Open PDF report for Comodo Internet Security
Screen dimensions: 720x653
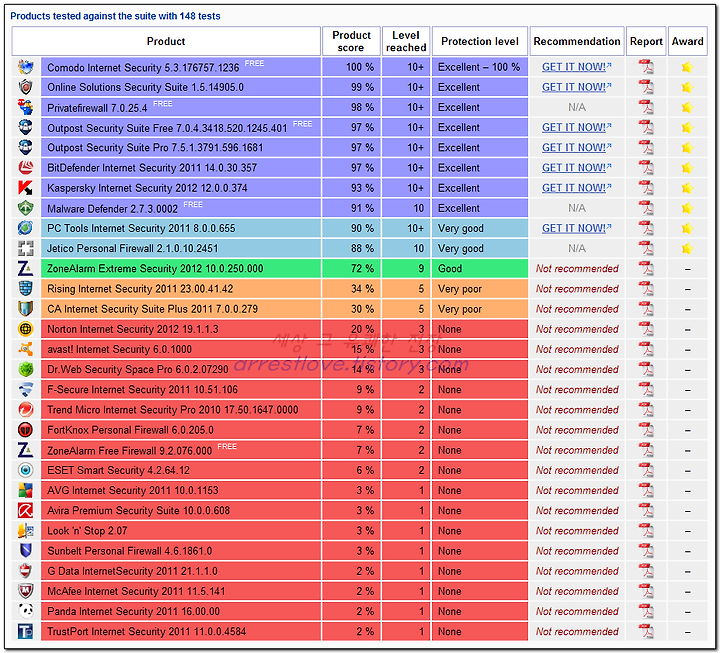click(646, 67)
